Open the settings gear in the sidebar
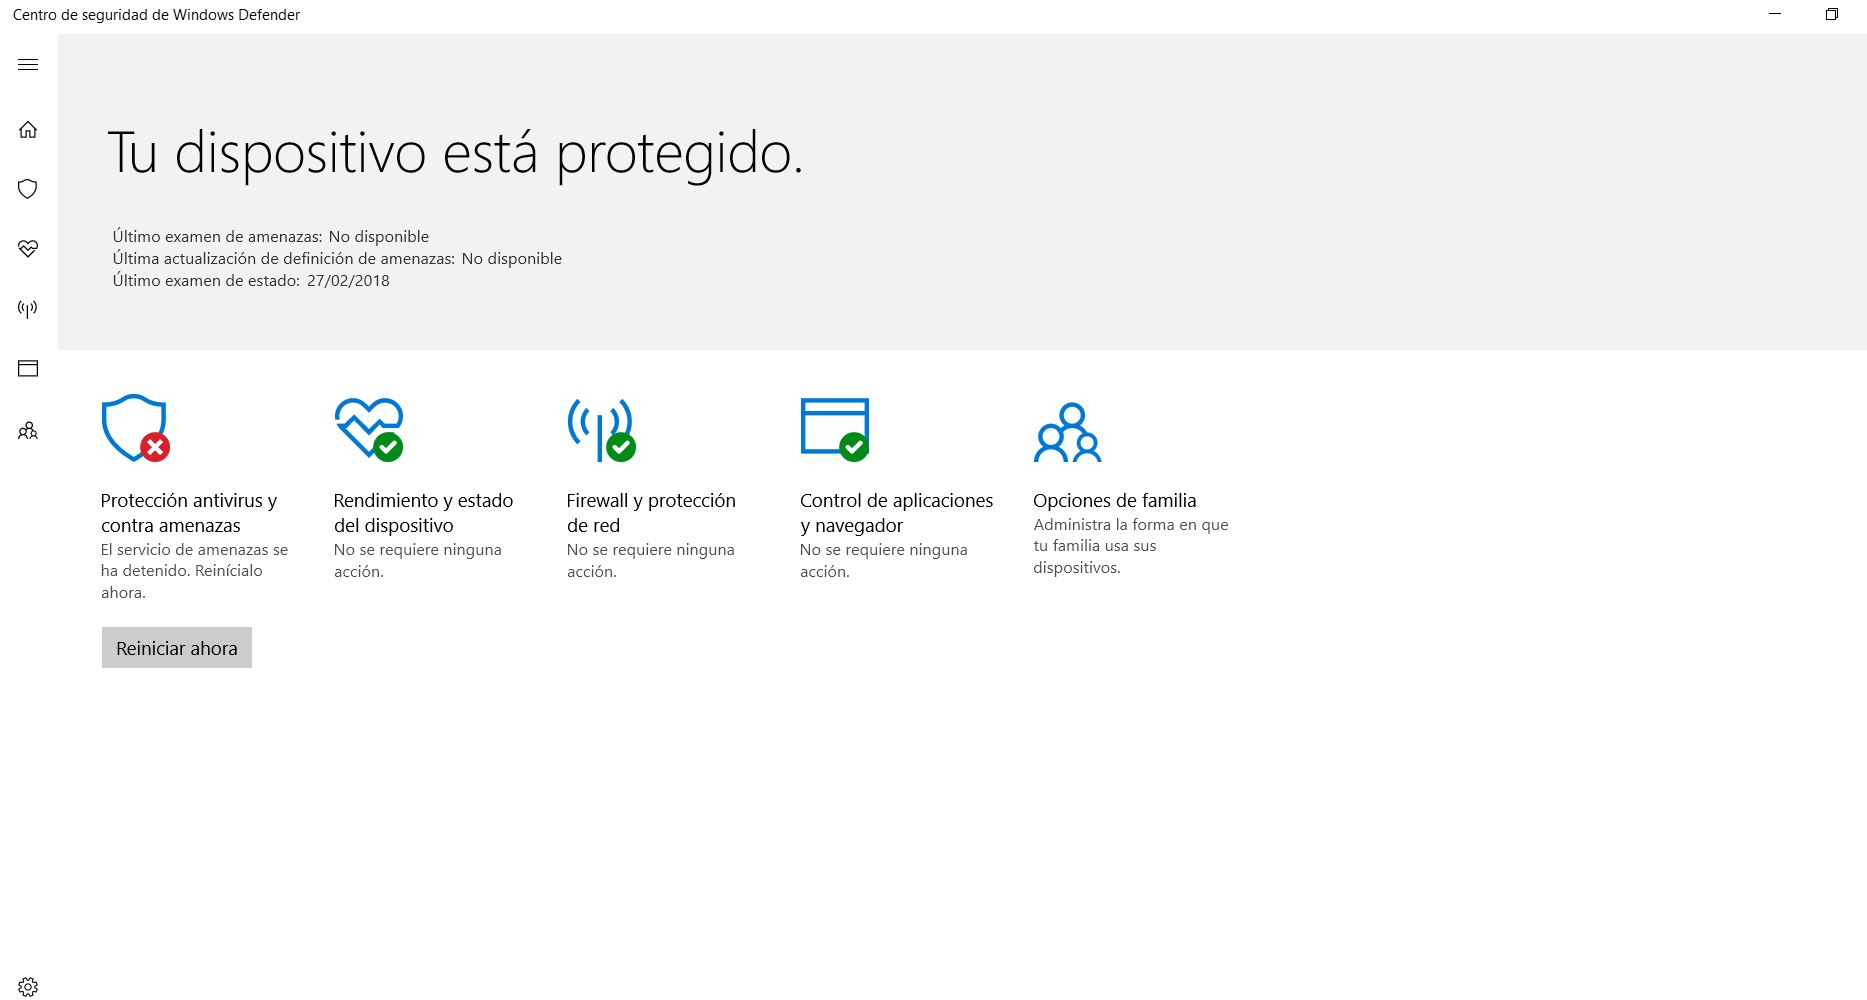This screenshot has width=1867, height=1000. [x=28, y=987]
